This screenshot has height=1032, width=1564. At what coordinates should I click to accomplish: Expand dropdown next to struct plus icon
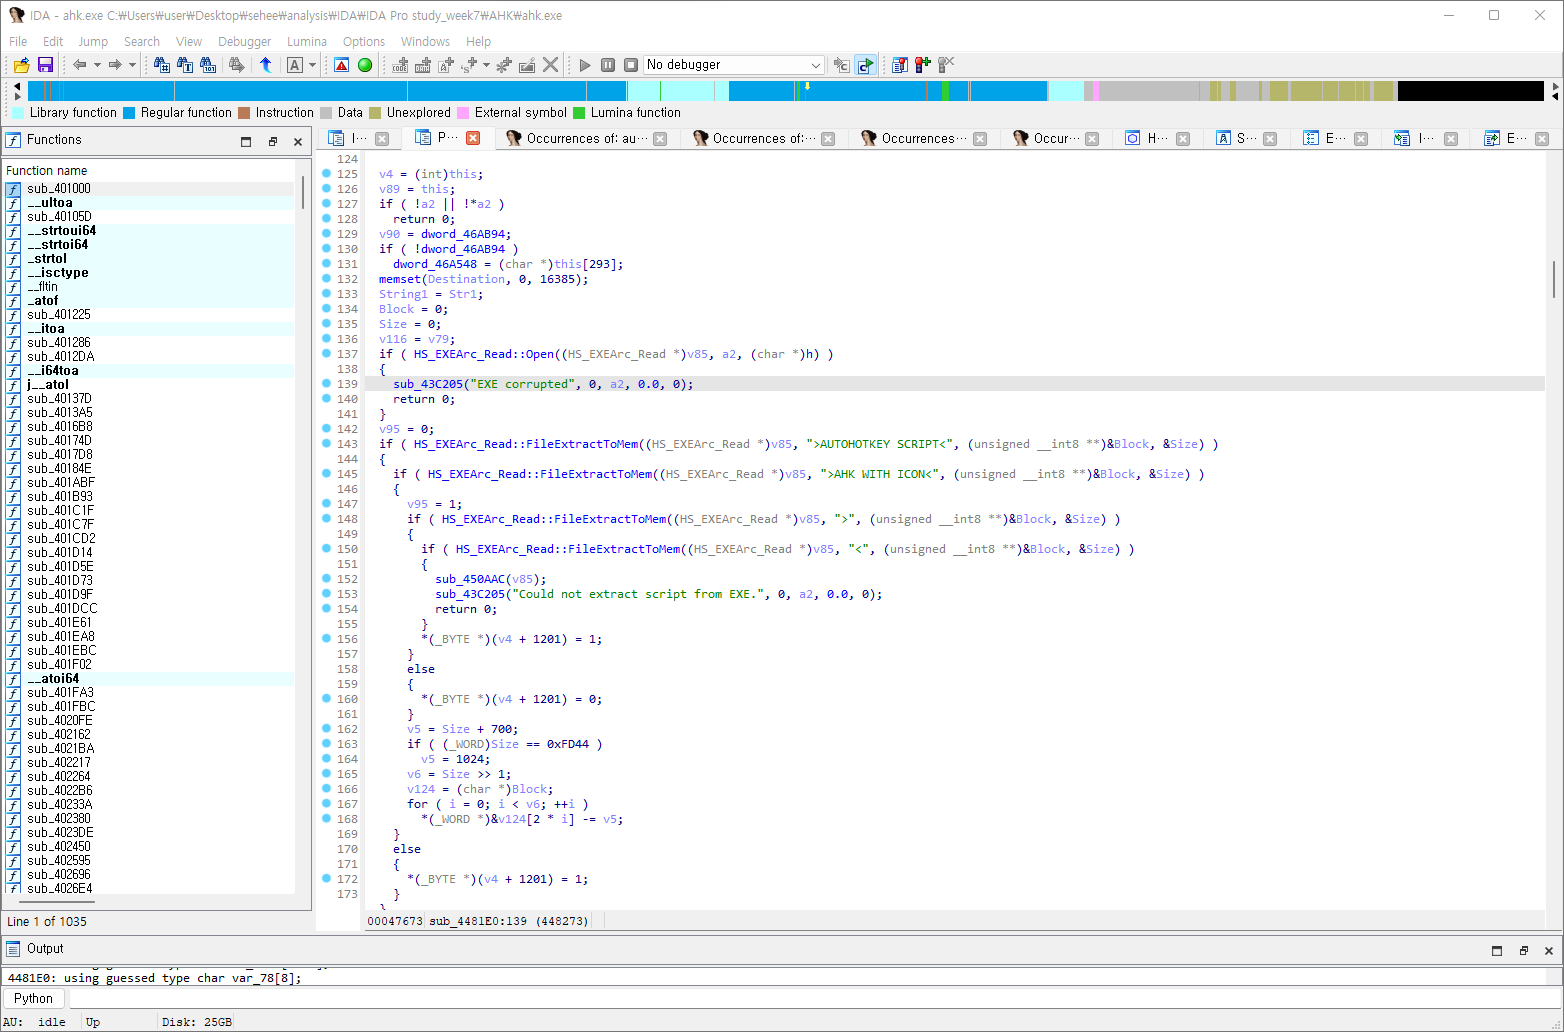[x=486, y=65]
